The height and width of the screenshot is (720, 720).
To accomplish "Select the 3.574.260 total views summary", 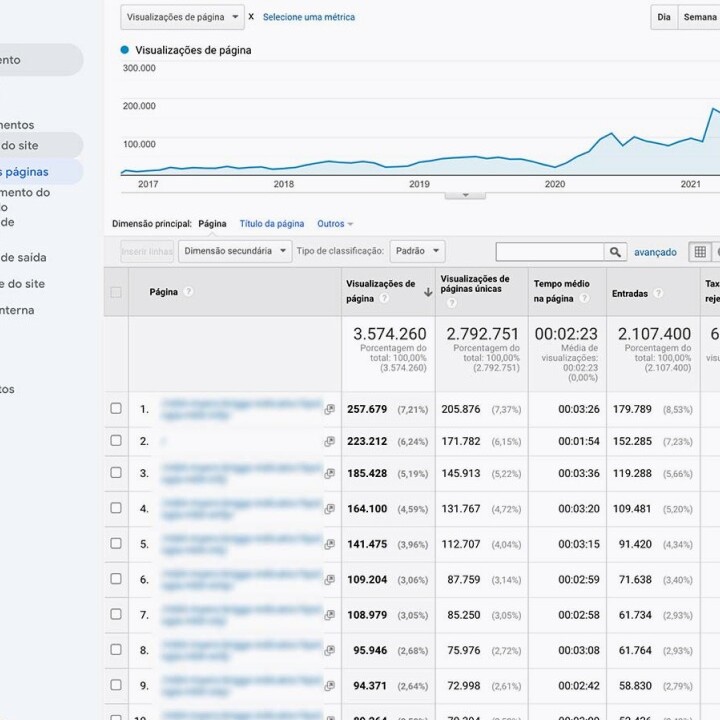I will point(389,334).
